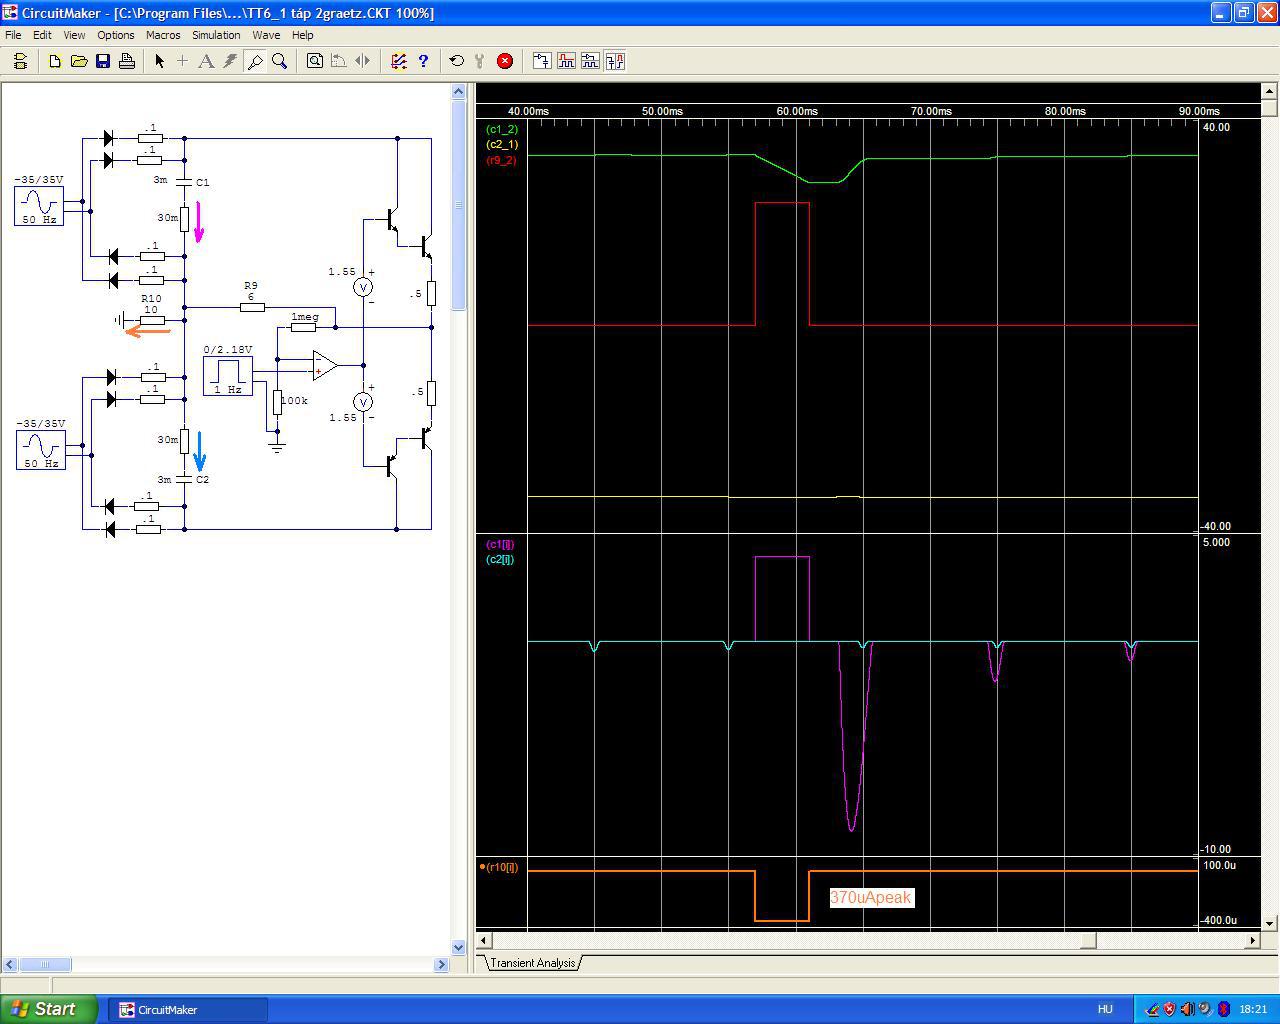Choose the Zoom magnifier tool
Image resolution: width=1280 pixels, height=1024 pixels.
[280, 61]
